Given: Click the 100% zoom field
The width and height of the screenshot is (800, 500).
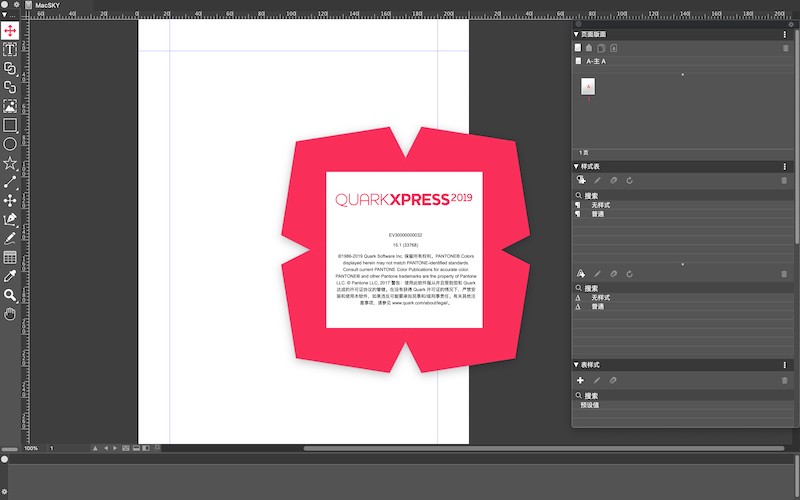Looking at the screenshot, I should (x=33, y=448).
